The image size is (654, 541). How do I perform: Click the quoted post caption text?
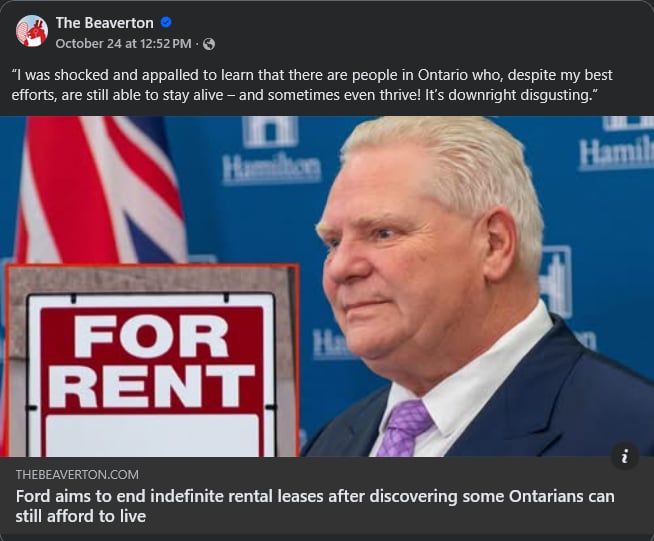312,85
